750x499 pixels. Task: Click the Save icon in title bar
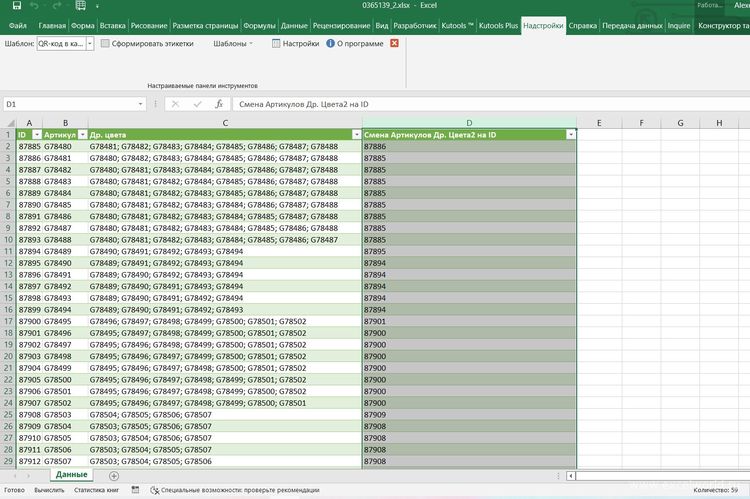pos(17,6)
